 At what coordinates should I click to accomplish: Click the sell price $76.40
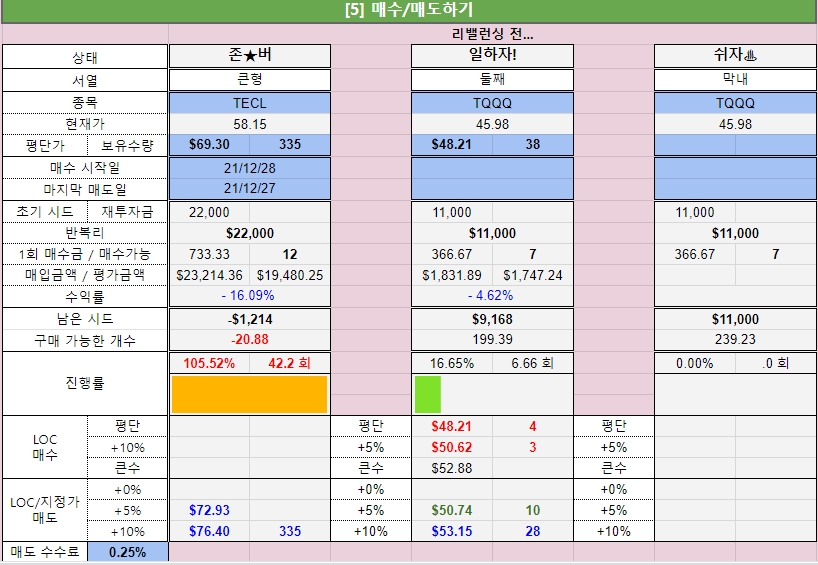click(x=210, y=531)
